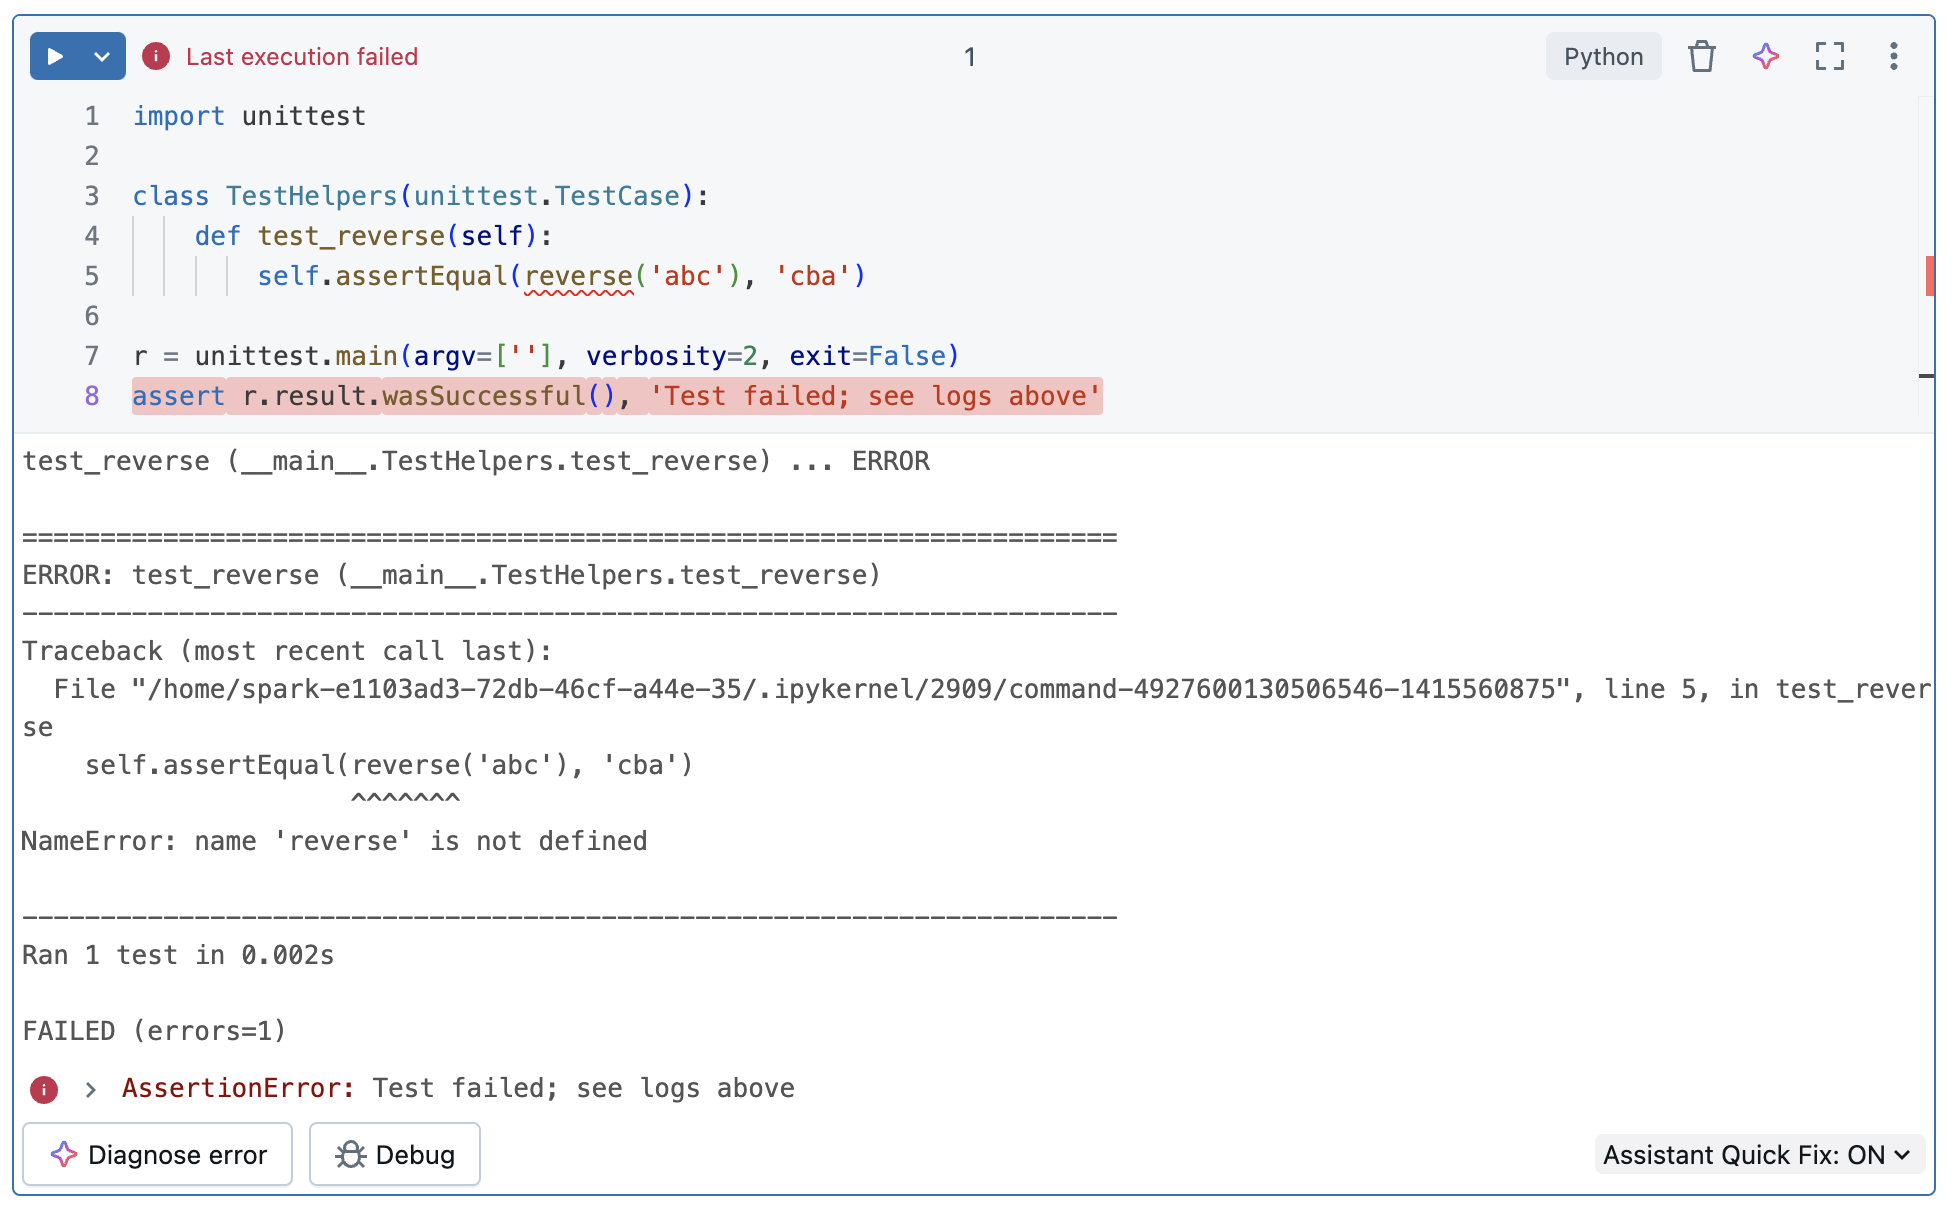Run the notebook cell
Image resolution: width=1952 pixels, height=1212 pixels.
coord(57,56)
